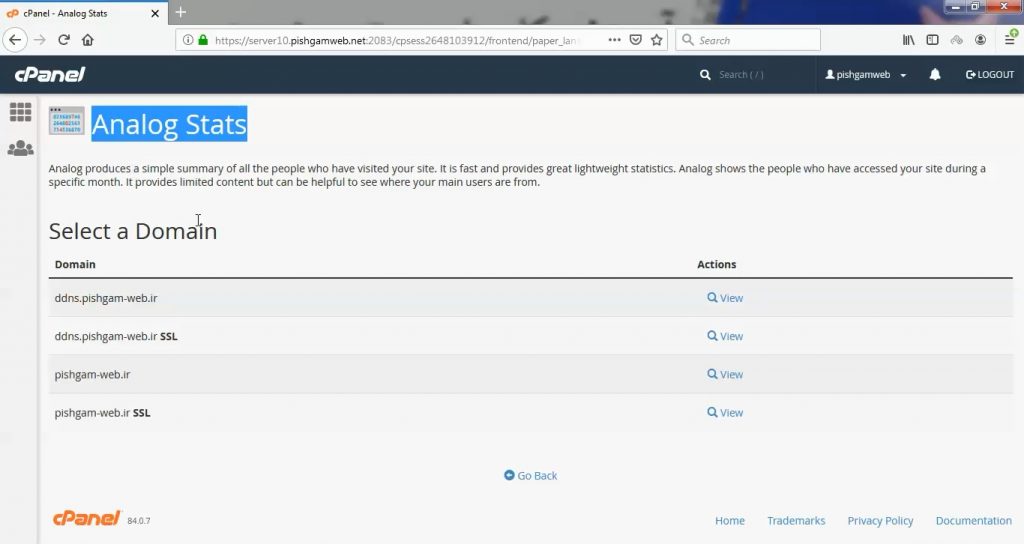Click the Go Back link
Screen dimensions: 1024x544
pyautogui.click(x=530, y=475)
